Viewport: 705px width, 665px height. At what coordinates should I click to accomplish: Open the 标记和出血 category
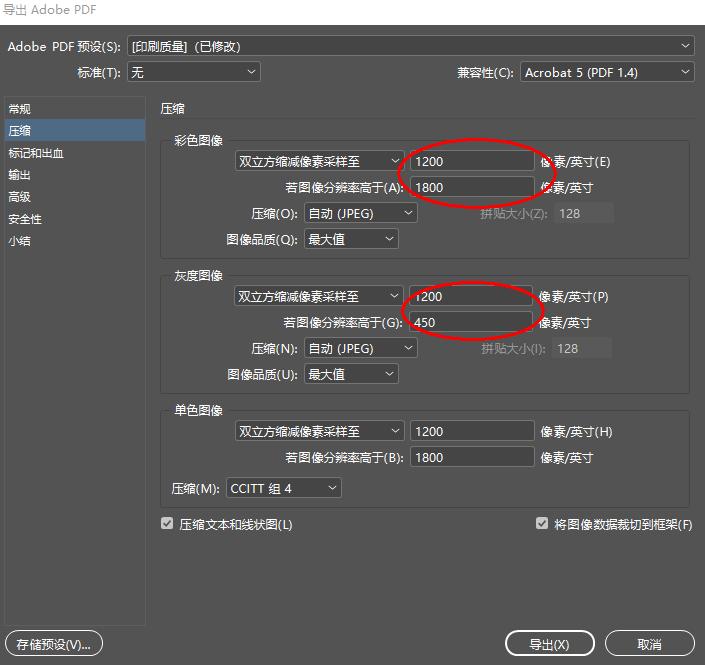pos(75,153)
